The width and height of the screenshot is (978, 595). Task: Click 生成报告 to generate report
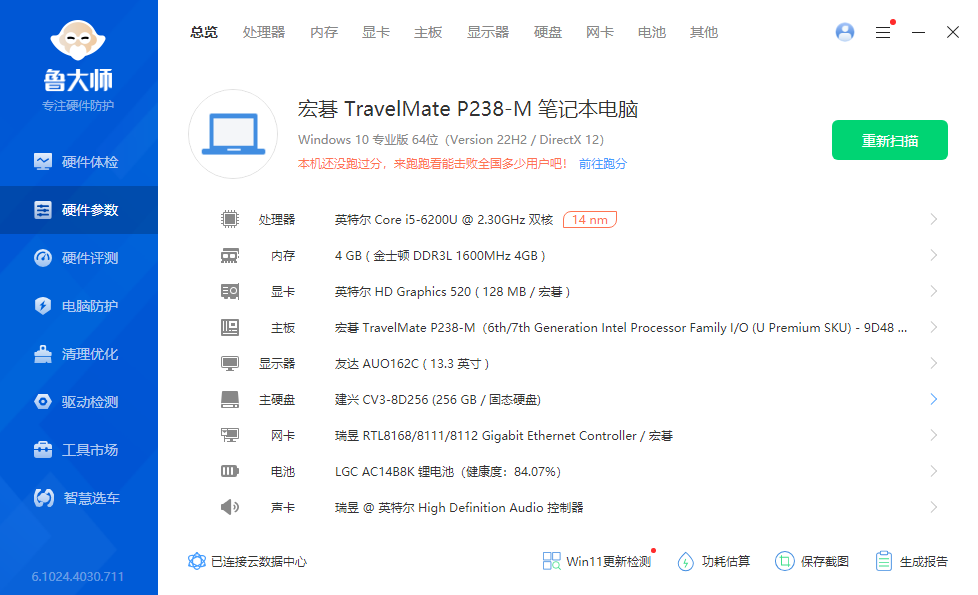[911, 561]
